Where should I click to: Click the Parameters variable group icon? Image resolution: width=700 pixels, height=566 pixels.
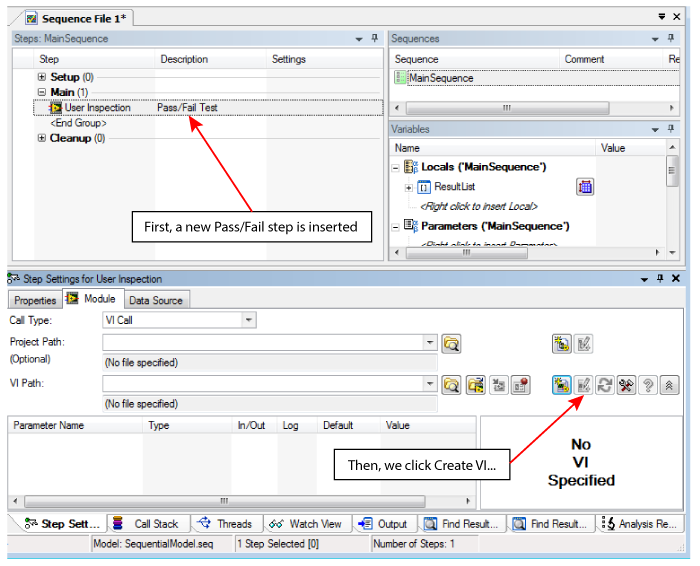(411, 226)
